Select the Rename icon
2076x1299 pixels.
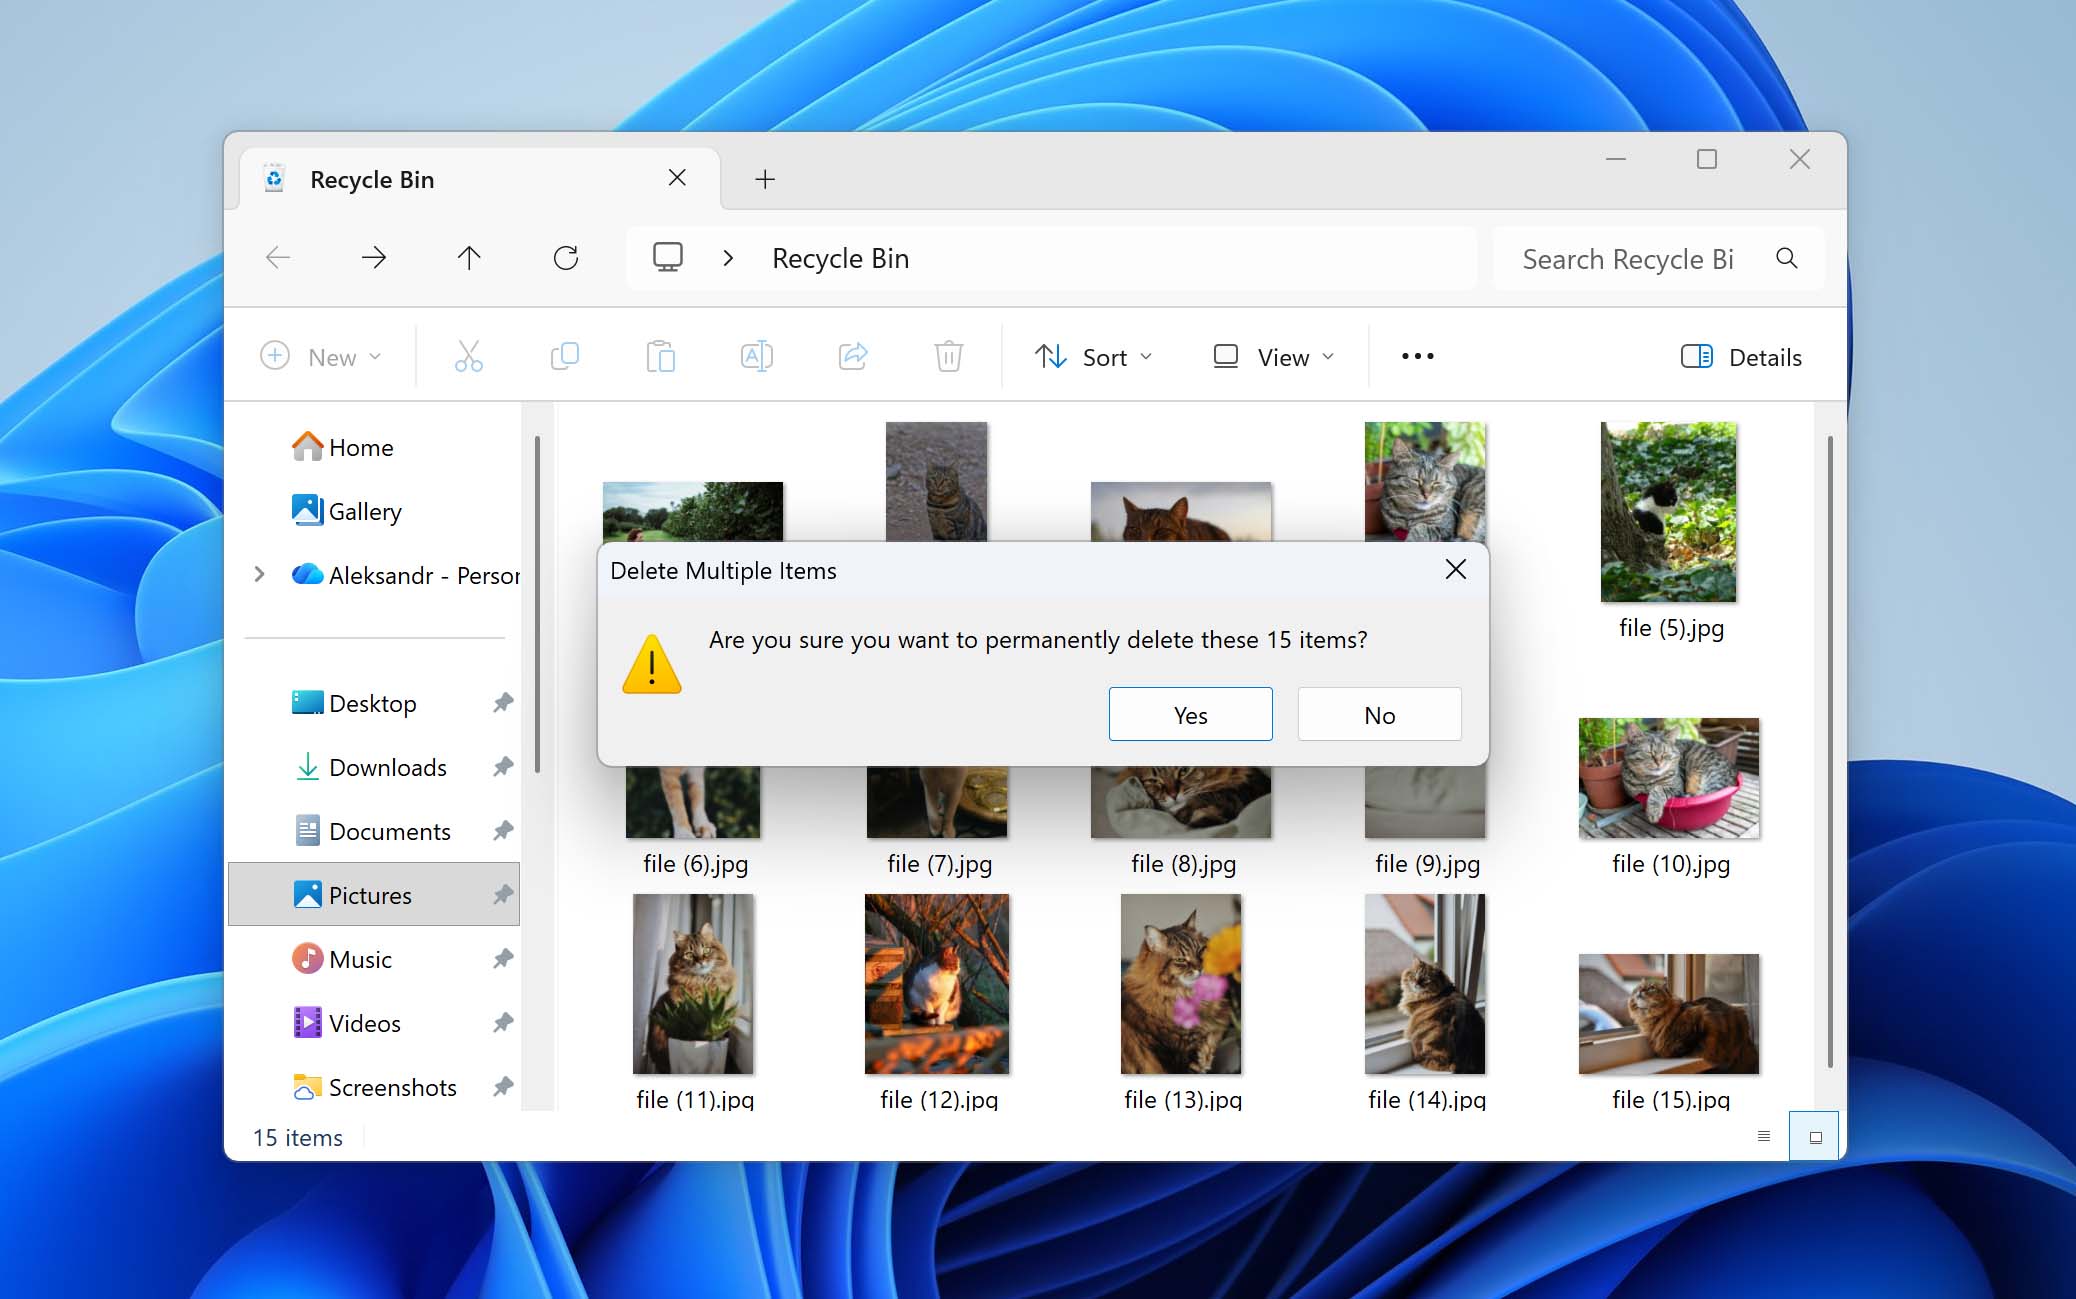[756, 356]
